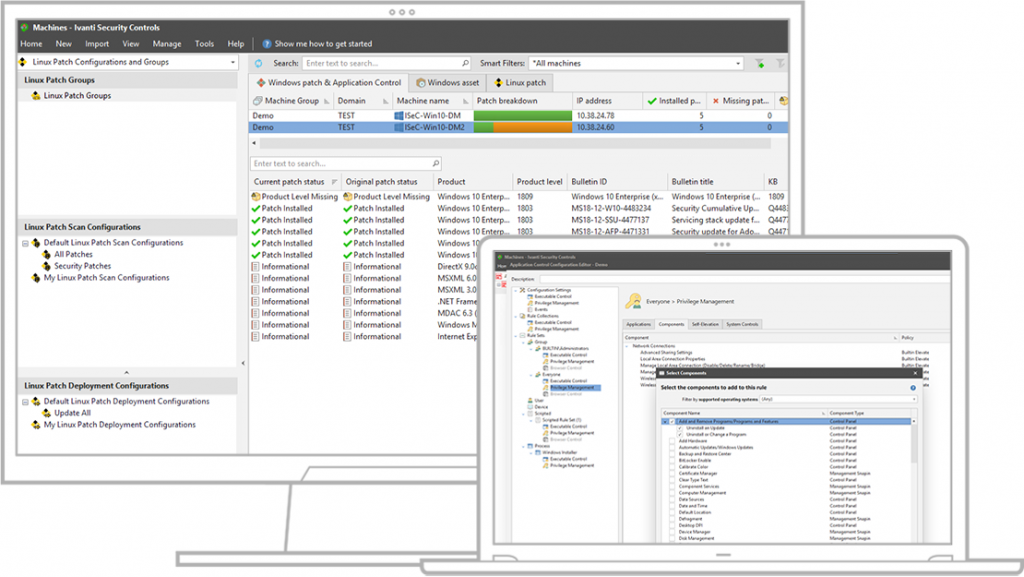Viewport: 1024px width, 577px height.
Task: Click the green check icon in Installed column header
Action: coord(652,101)
